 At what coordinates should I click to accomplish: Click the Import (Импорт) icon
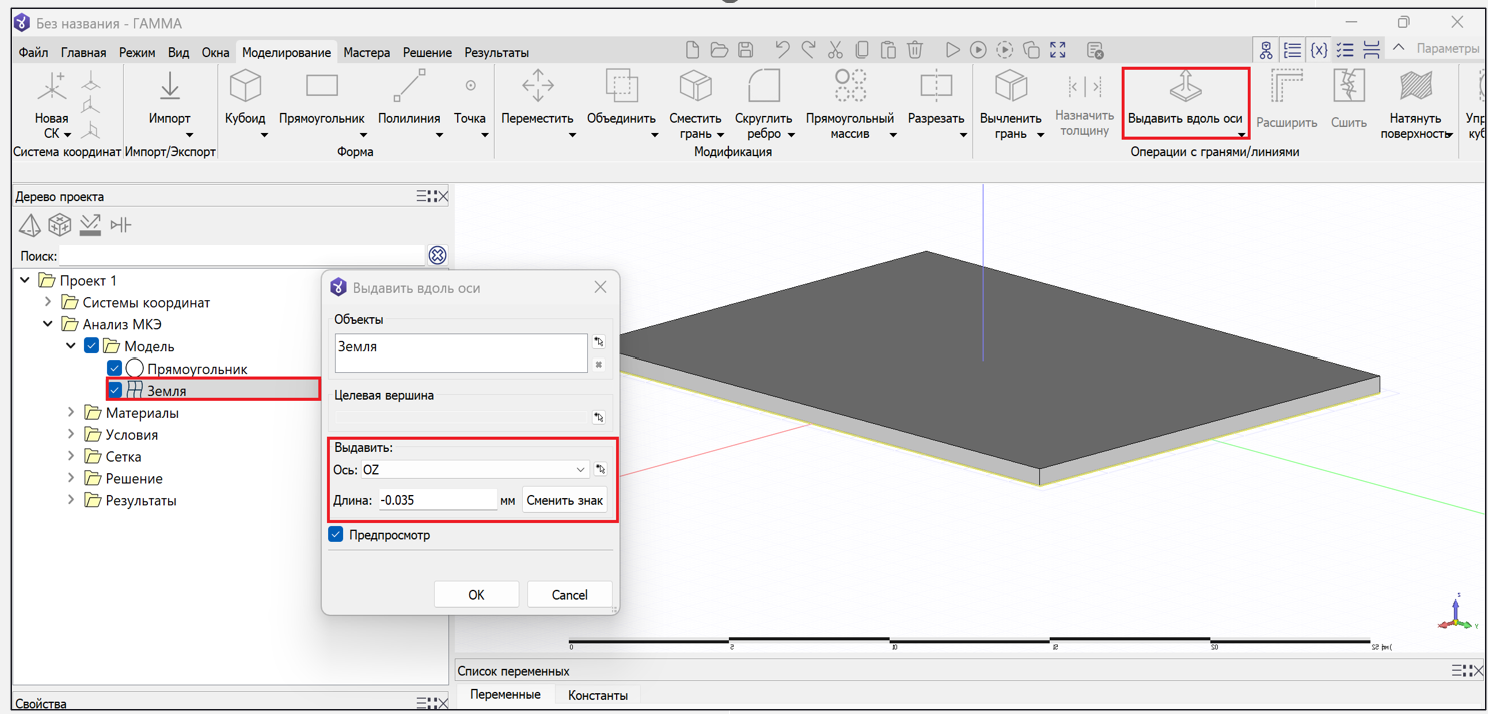click(x=170, y=88)
